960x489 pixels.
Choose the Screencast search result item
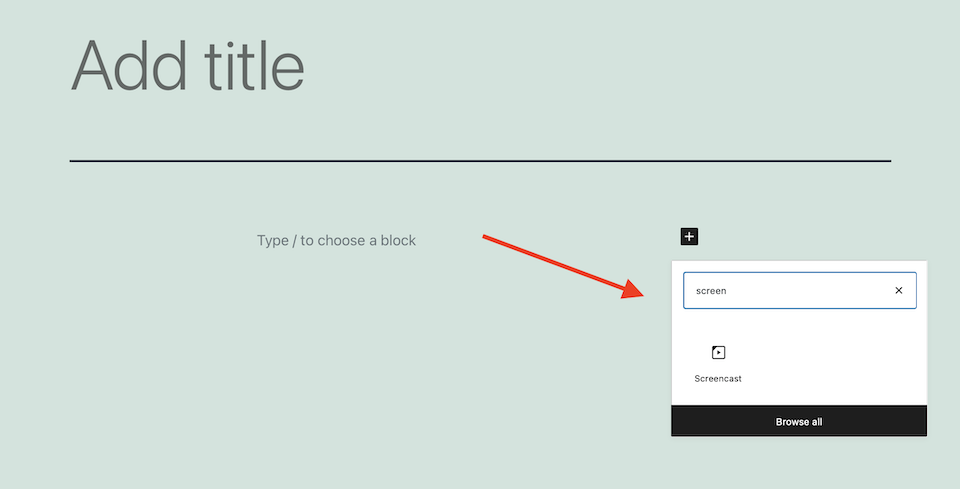tap(718, 364)
